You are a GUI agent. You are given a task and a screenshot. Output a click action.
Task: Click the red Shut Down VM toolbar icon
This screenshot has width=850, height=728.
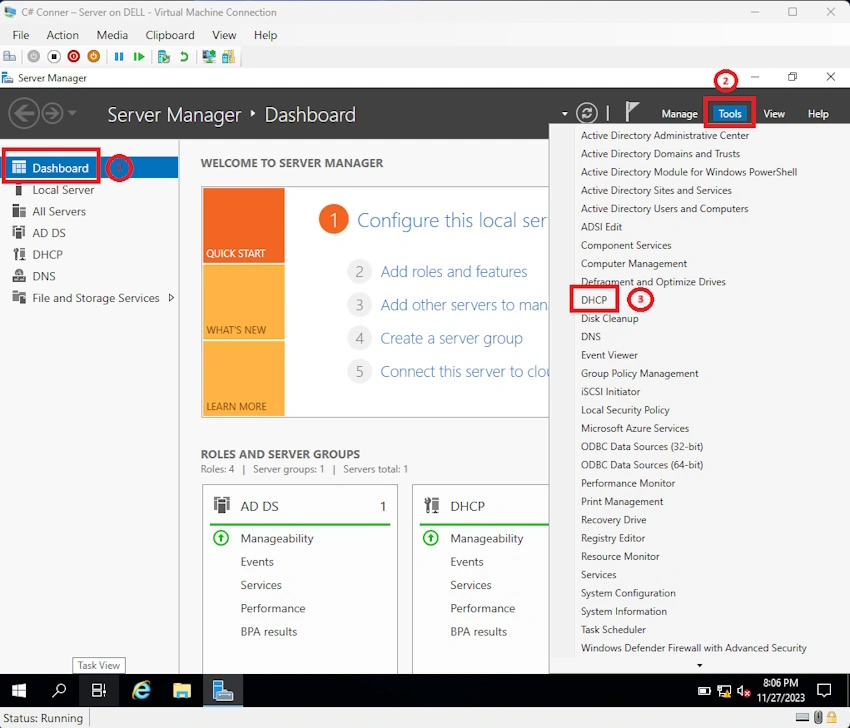pos(74,56)
